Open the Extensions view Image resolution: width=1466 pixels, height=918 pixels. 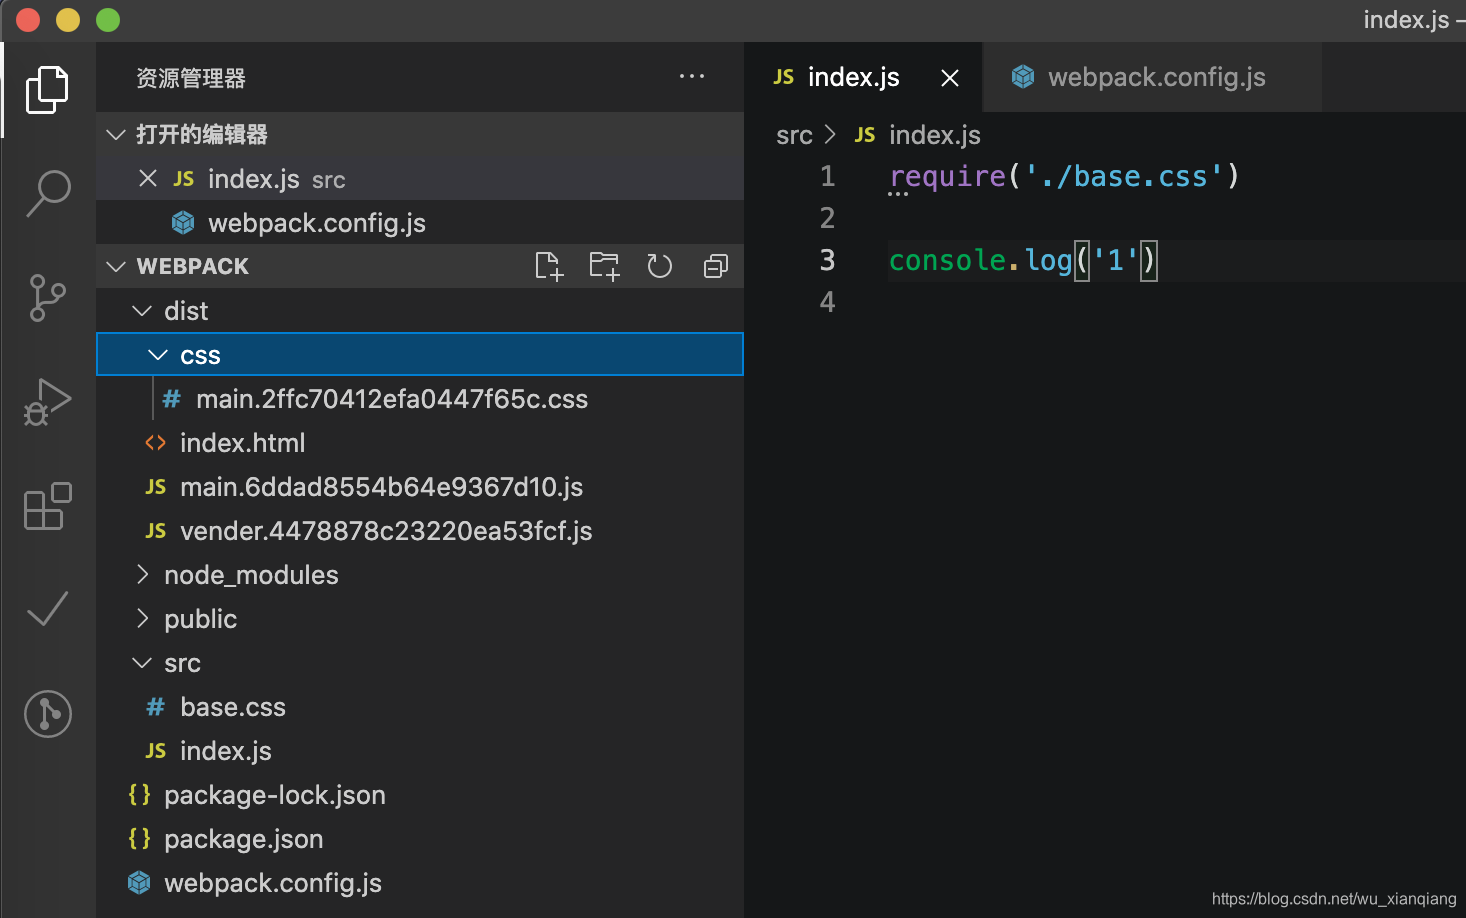[48, 506]
